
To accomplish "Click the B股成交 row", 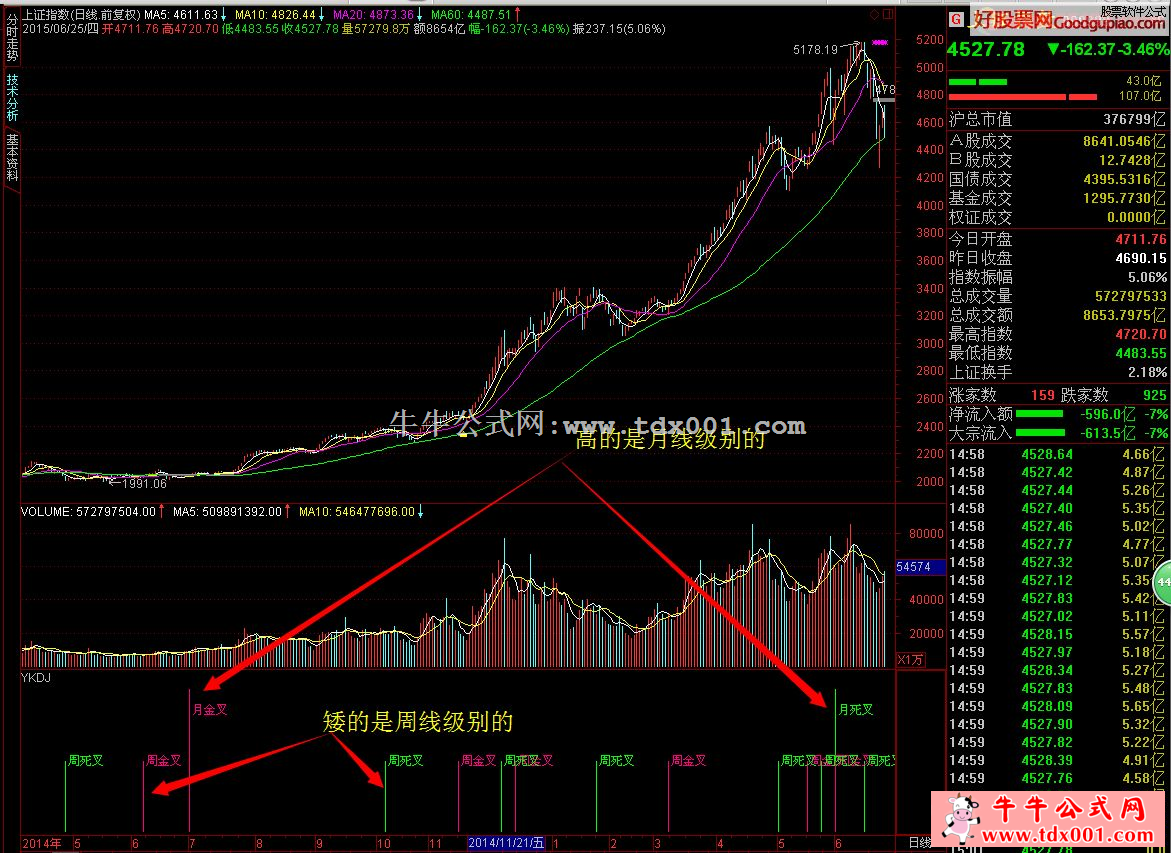I will click(x=1057, y=160).
